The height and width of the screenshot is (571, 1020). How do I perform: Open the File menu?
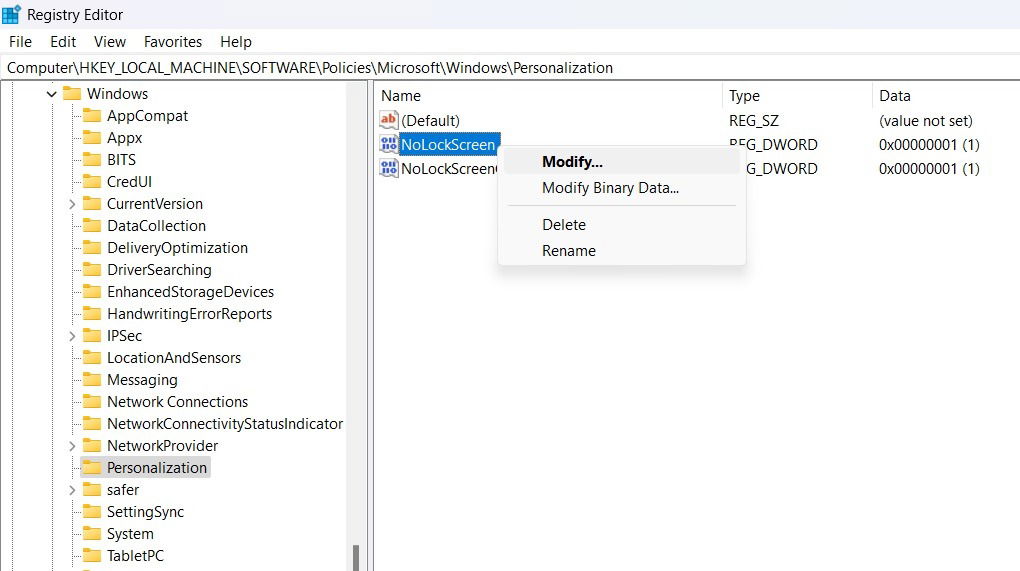pyautogui.click(x=20, y=42)
